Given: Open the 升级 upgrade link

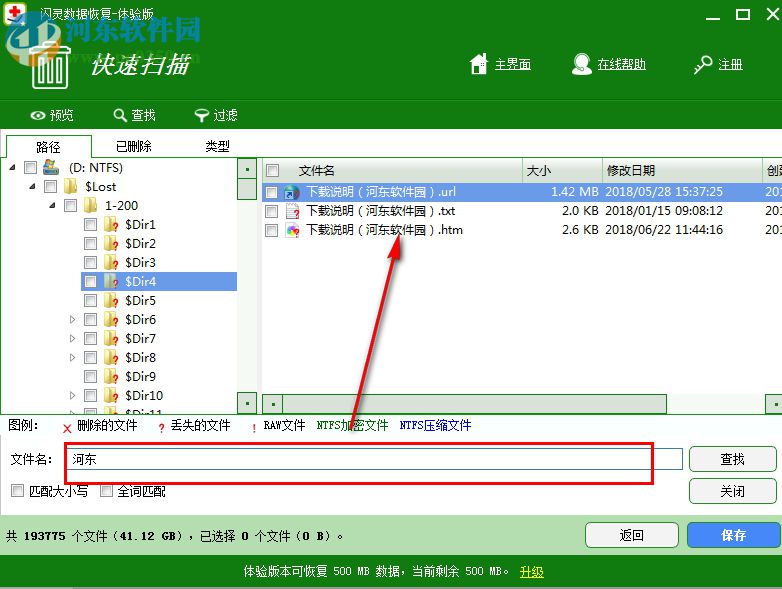Looking at the screenshot, I should (x=532, y=572).
